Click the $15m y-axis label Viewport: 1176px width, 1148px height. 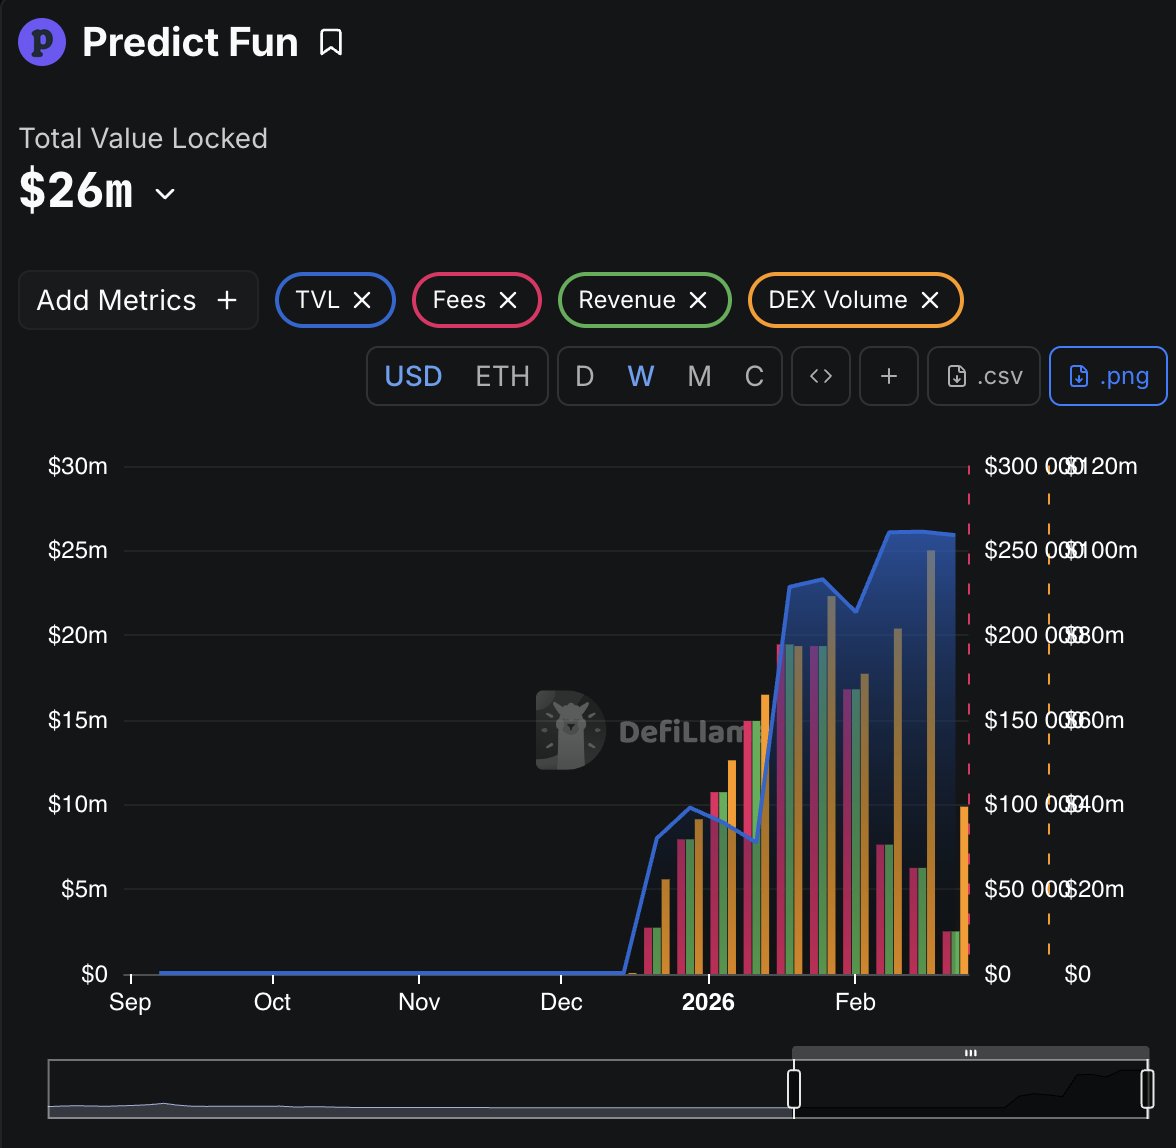click(x=77, y=720)
